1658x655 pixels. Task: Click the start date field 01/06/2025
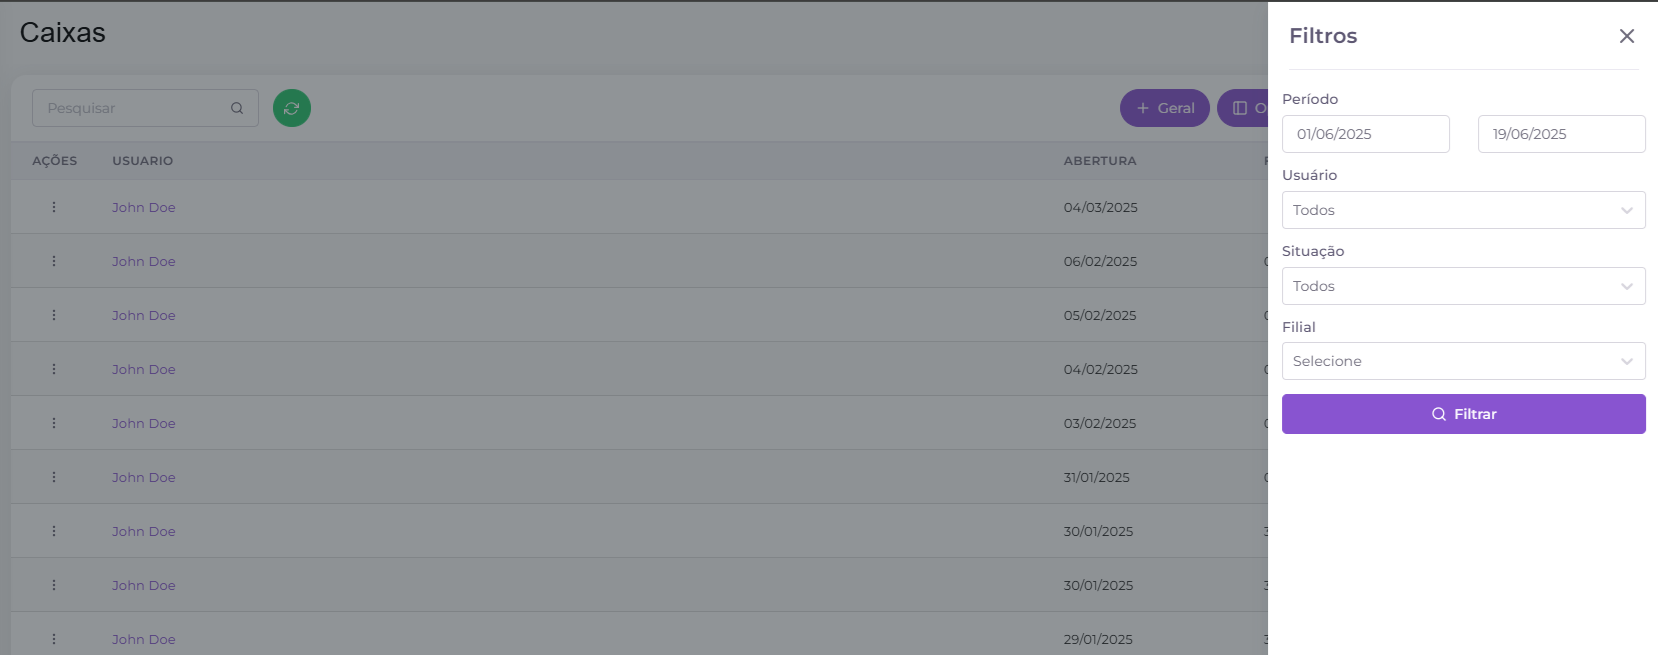pos(1366,134)
